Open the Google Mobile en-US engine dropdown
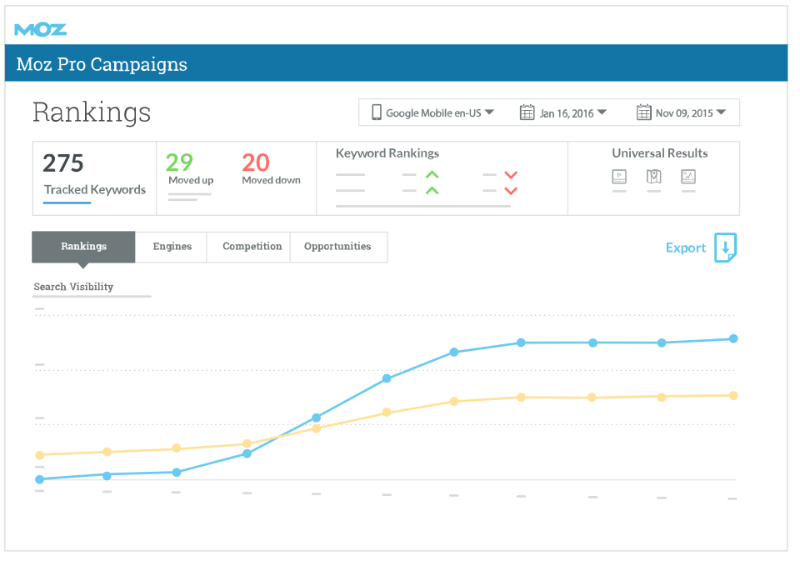The height and width of the screenshot is (566, 800). click(x=433, y=113)
